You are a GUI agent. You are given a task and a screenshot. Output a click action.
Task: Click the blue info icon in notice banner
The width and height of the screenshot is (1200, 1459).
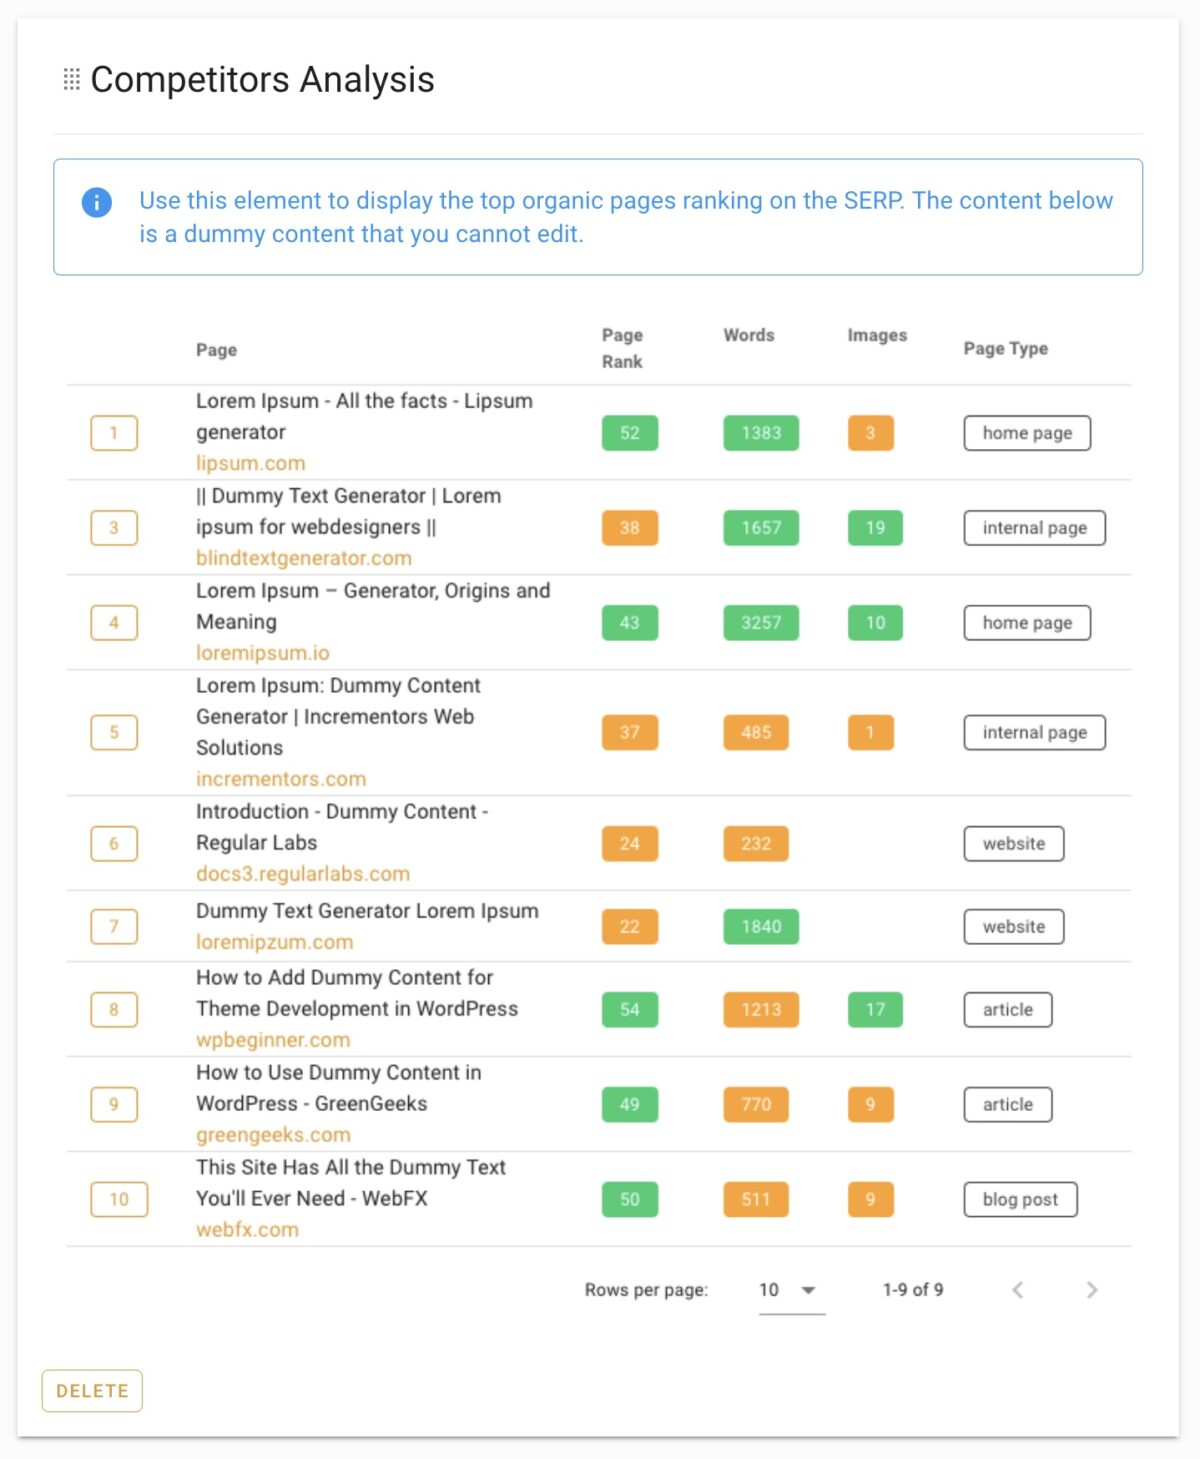click(96, 201)
